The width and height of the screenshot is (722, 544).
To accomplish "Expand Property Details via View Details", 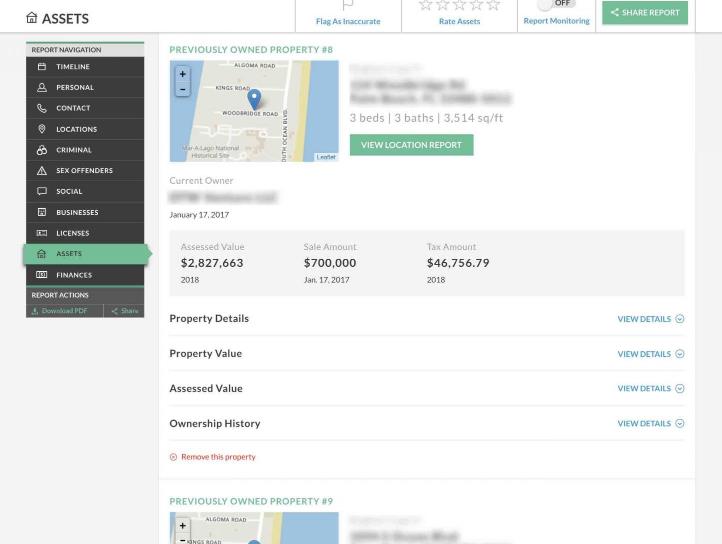I will pyautogui.click(x=651, y=319).
